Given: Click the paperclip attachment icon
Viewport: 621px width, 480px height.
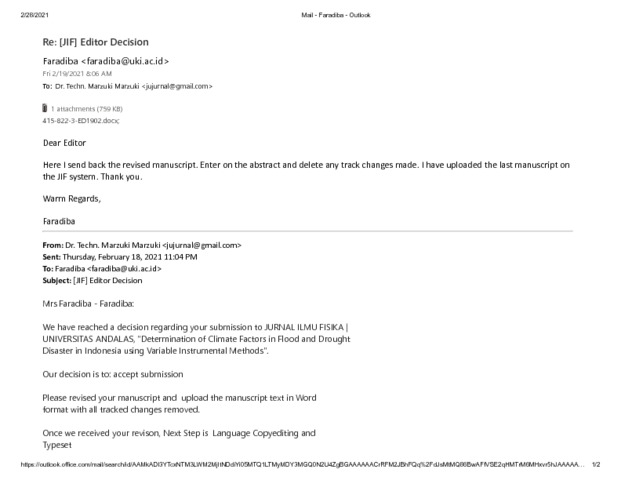Looking at the screenshot, I should 45,108.
